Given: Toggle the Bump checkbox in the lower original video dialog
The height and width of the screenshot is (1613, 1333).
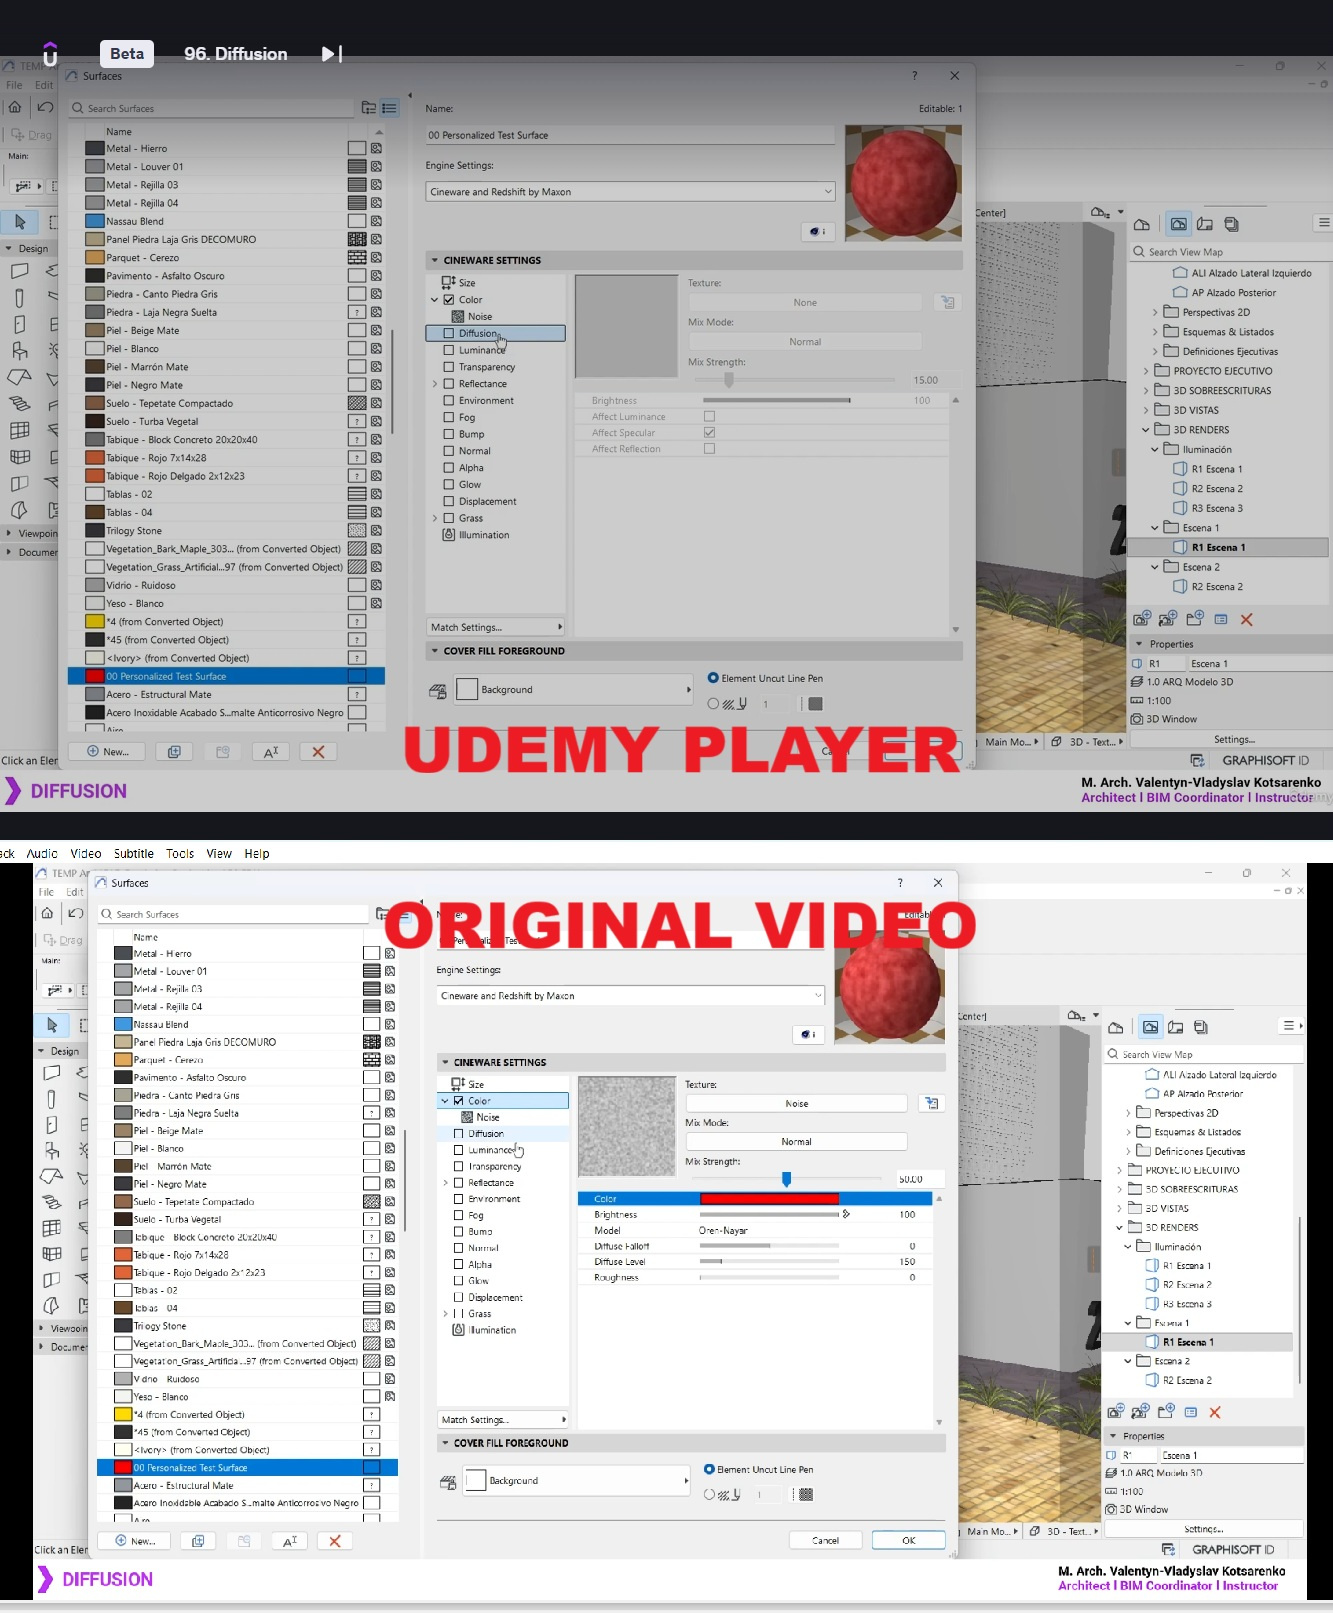Looking at the screenshot, I should click(x=459, y=1232).
